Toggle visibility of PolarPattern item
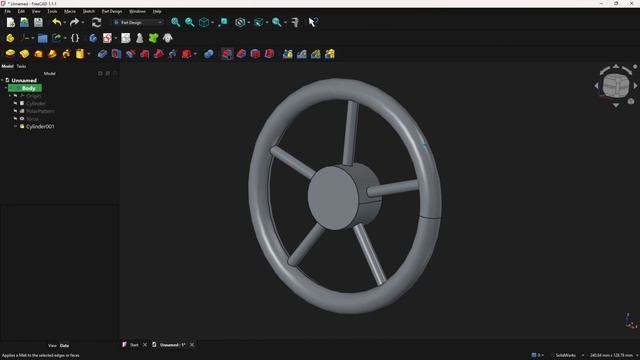Screen dimensions: 640x360 pyautogui.click(x=16, y=111)
